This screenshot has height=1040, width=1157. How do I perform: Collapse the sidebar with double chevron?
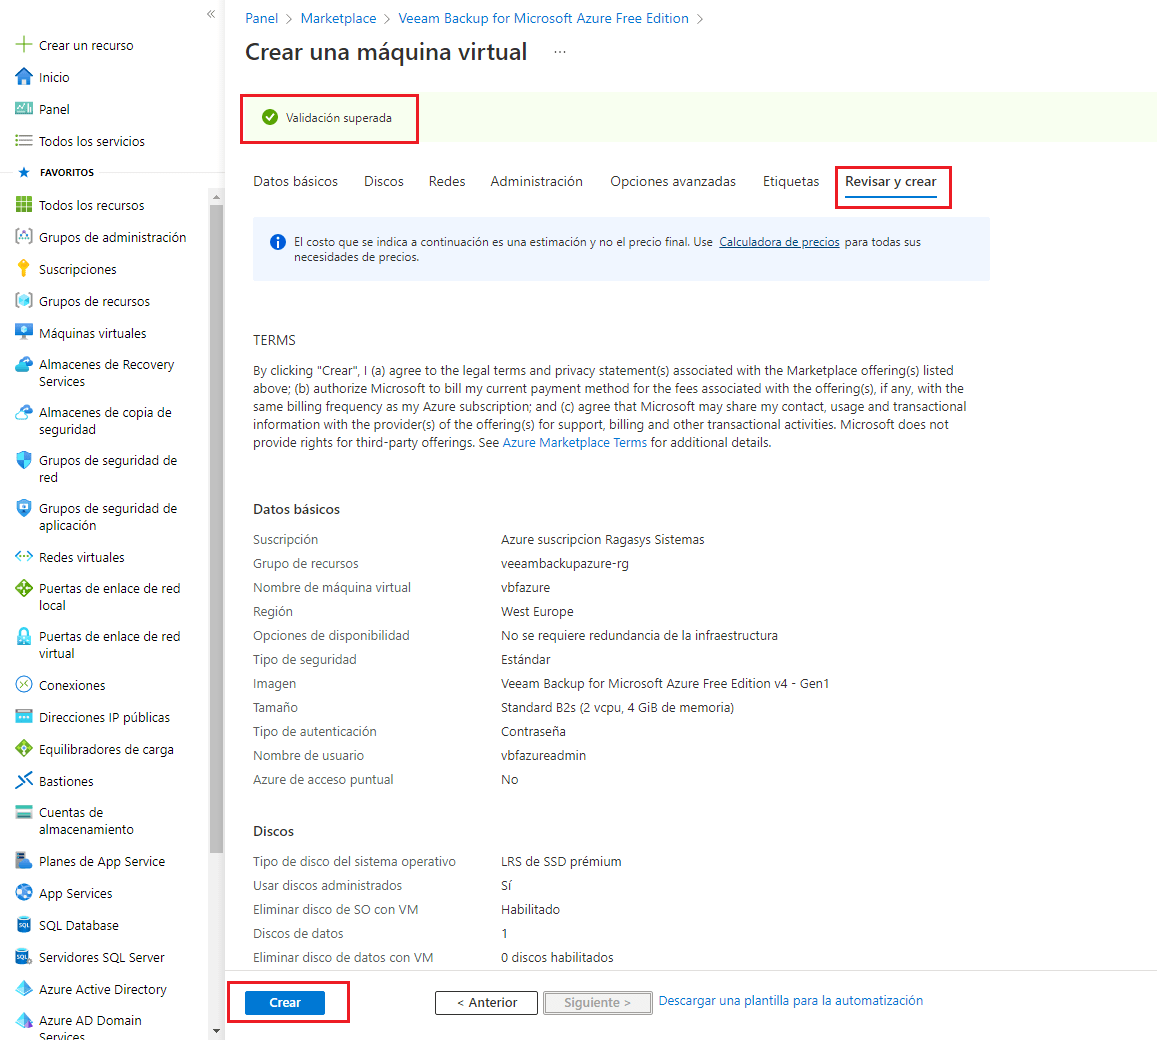click(211, 14)
